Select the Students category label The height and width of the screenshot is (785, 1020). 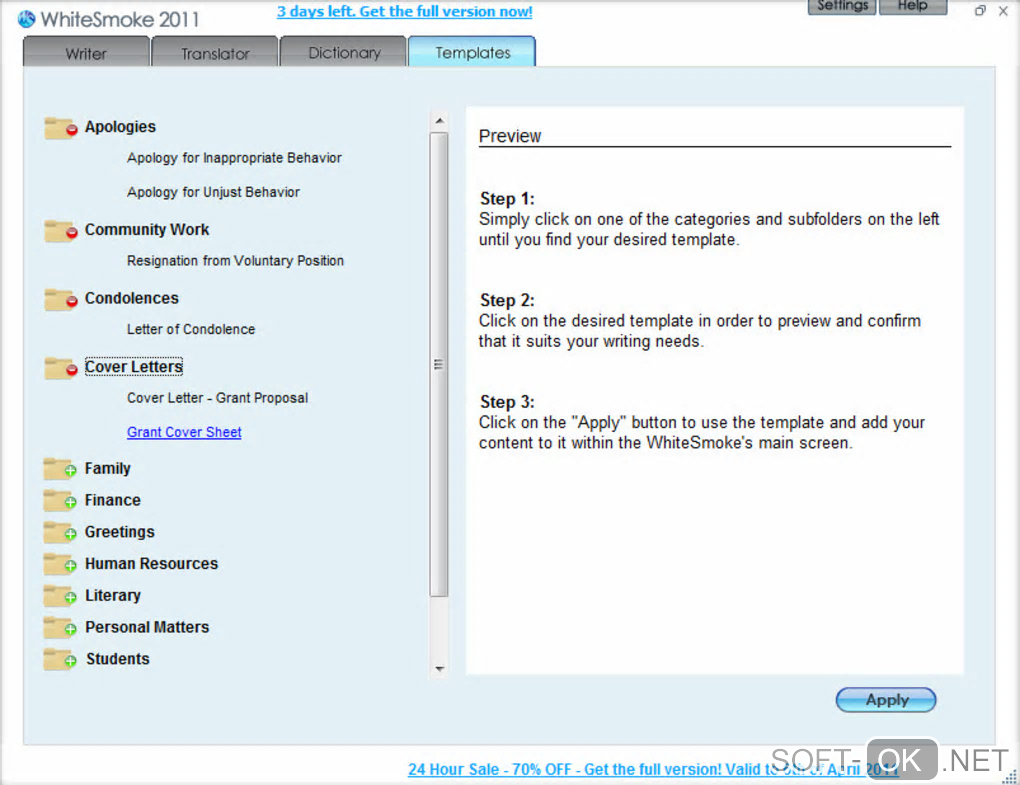click(118, 659)
